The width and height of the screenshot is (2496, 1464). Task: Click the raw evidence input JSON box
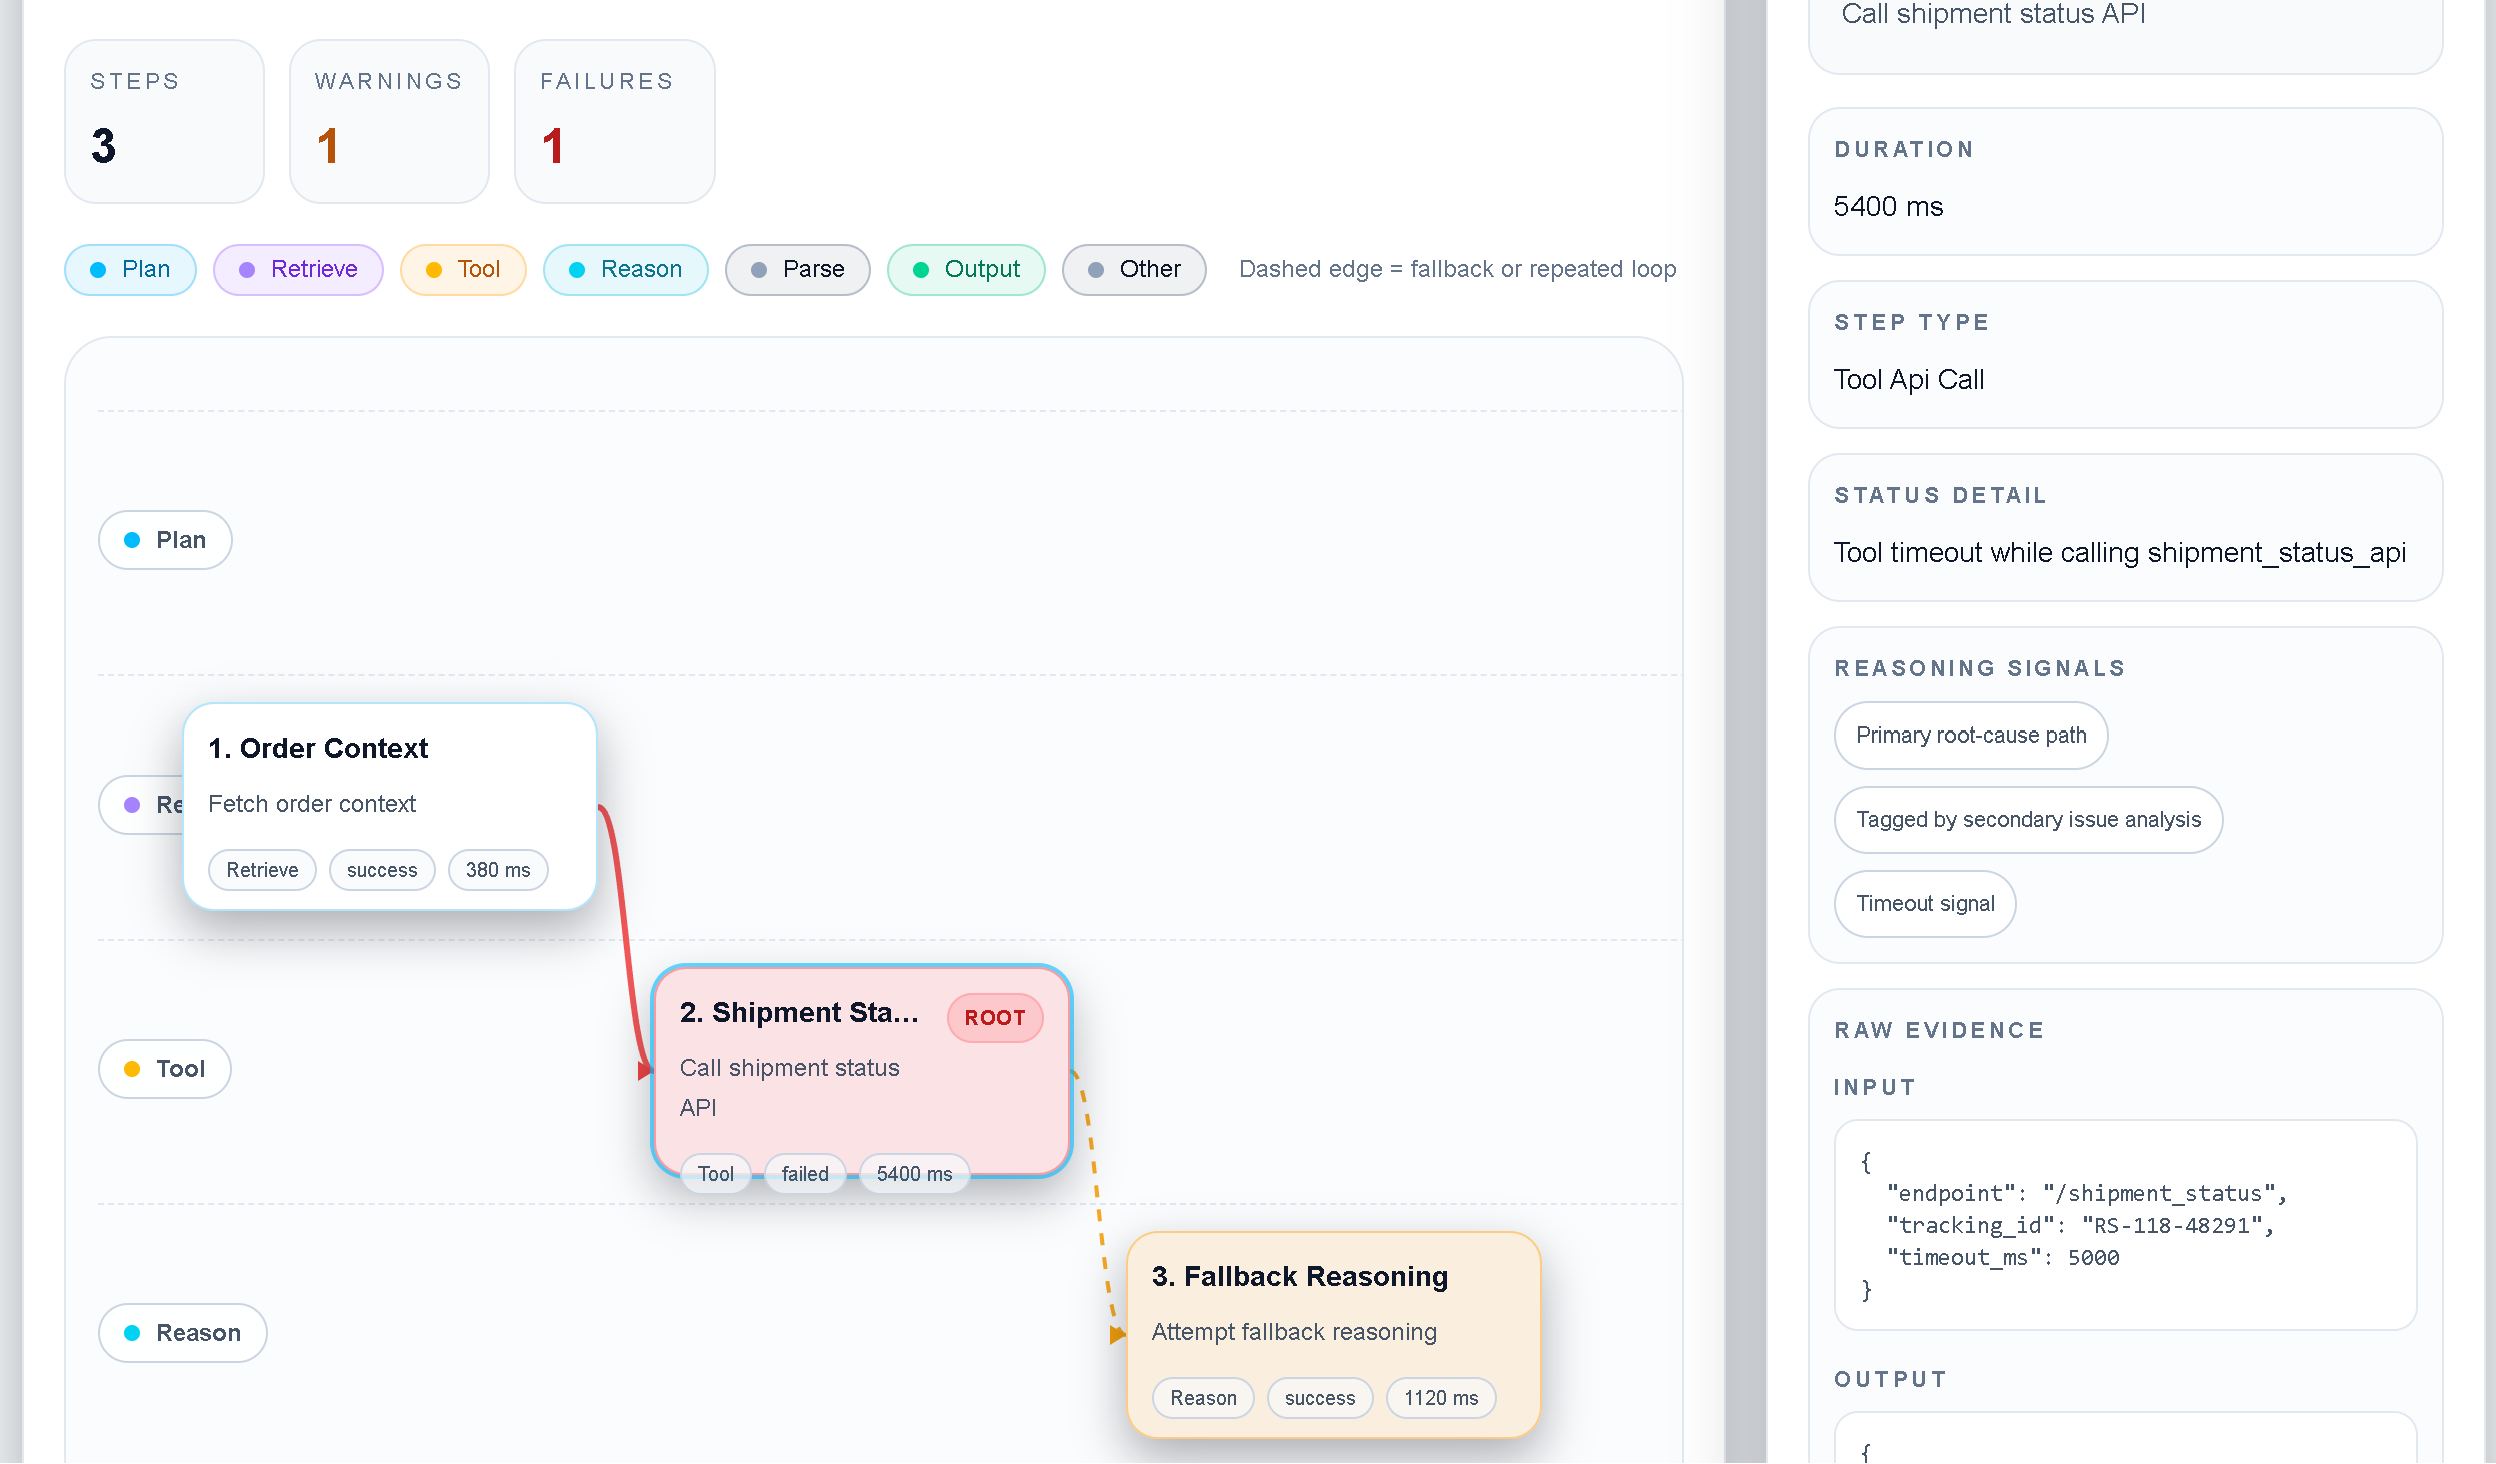point(2126,1225)
